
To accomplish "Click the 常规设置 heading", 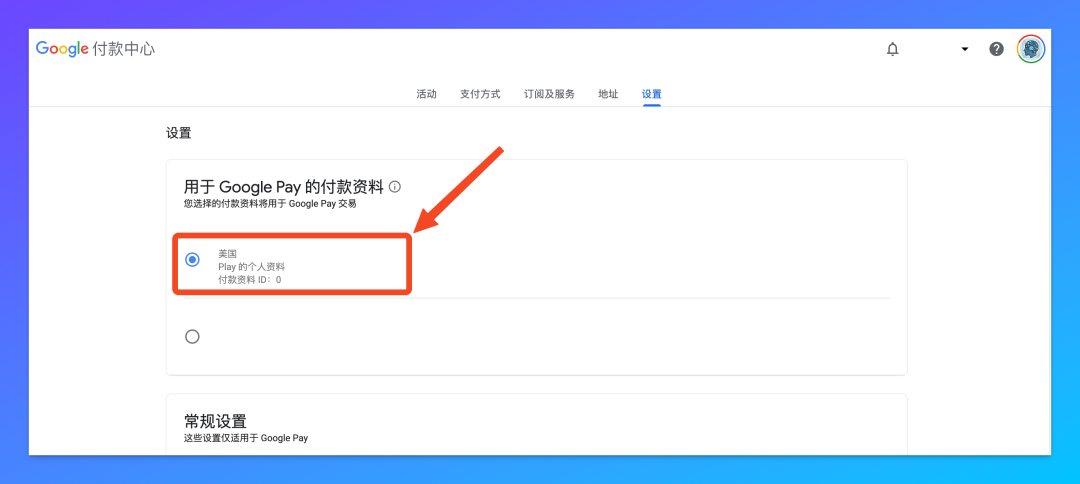I will coord(215,421).
